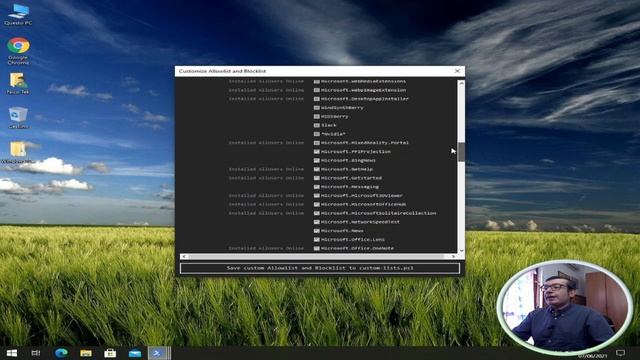Screen dimensions: 640x360
Task: Uncheck Microsoft.MicrosoftSolitaireCollection
Action: [316, 213]
